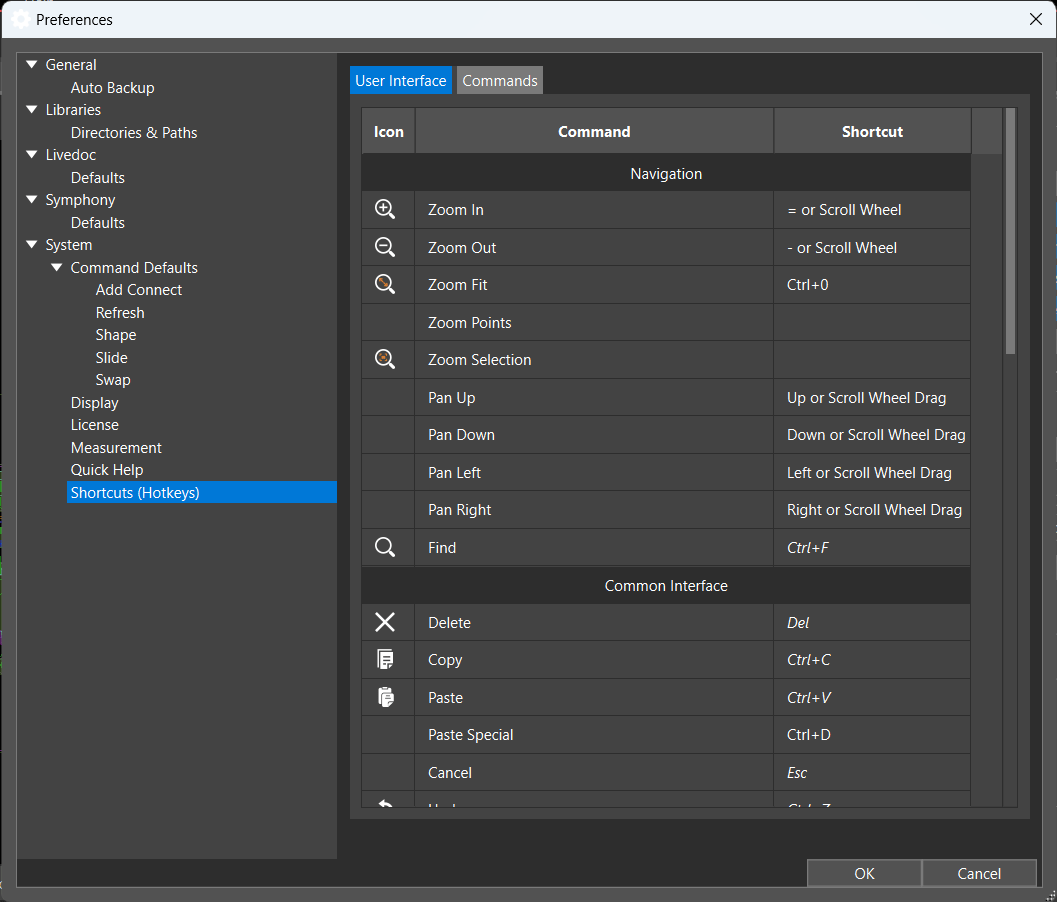Image resolution: width=1057 pixels, height=902 pixels.
Task: Open Directories & Paths settings
Action: pyautogui.click(x=133, y=132)
